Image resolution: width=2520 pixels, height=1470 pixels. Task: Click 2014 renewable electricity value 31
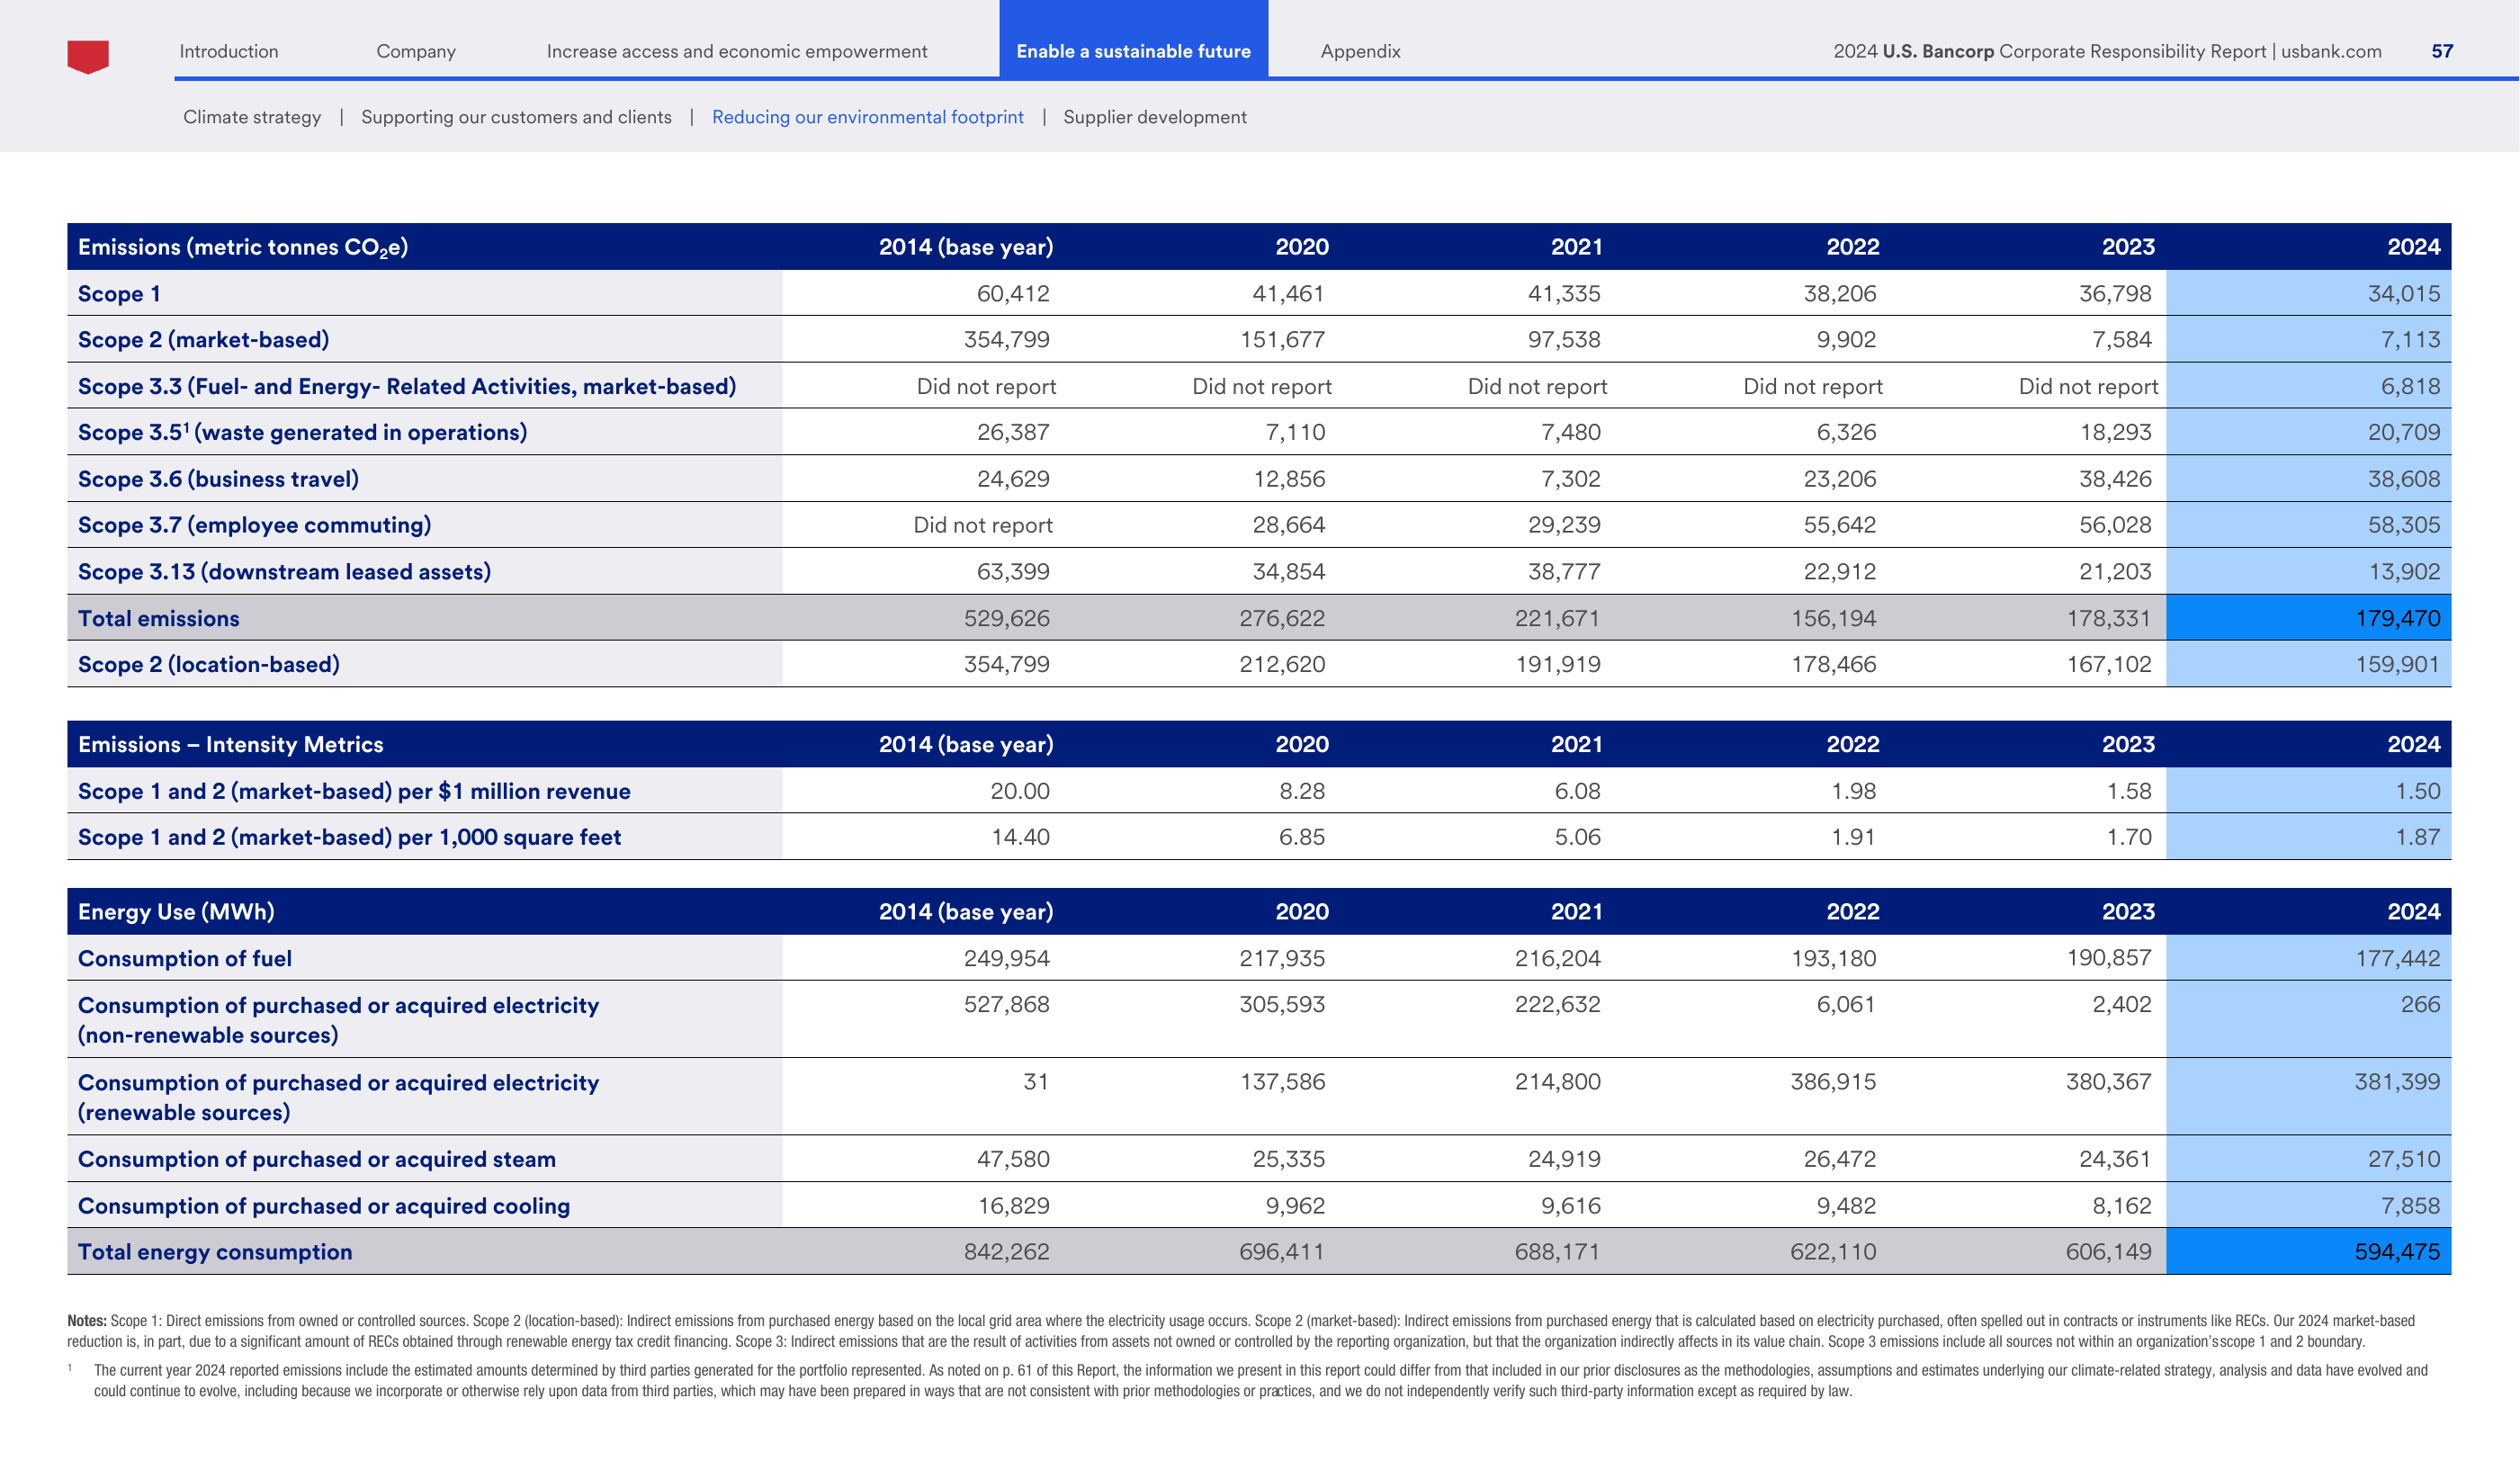(1036, 1081)
